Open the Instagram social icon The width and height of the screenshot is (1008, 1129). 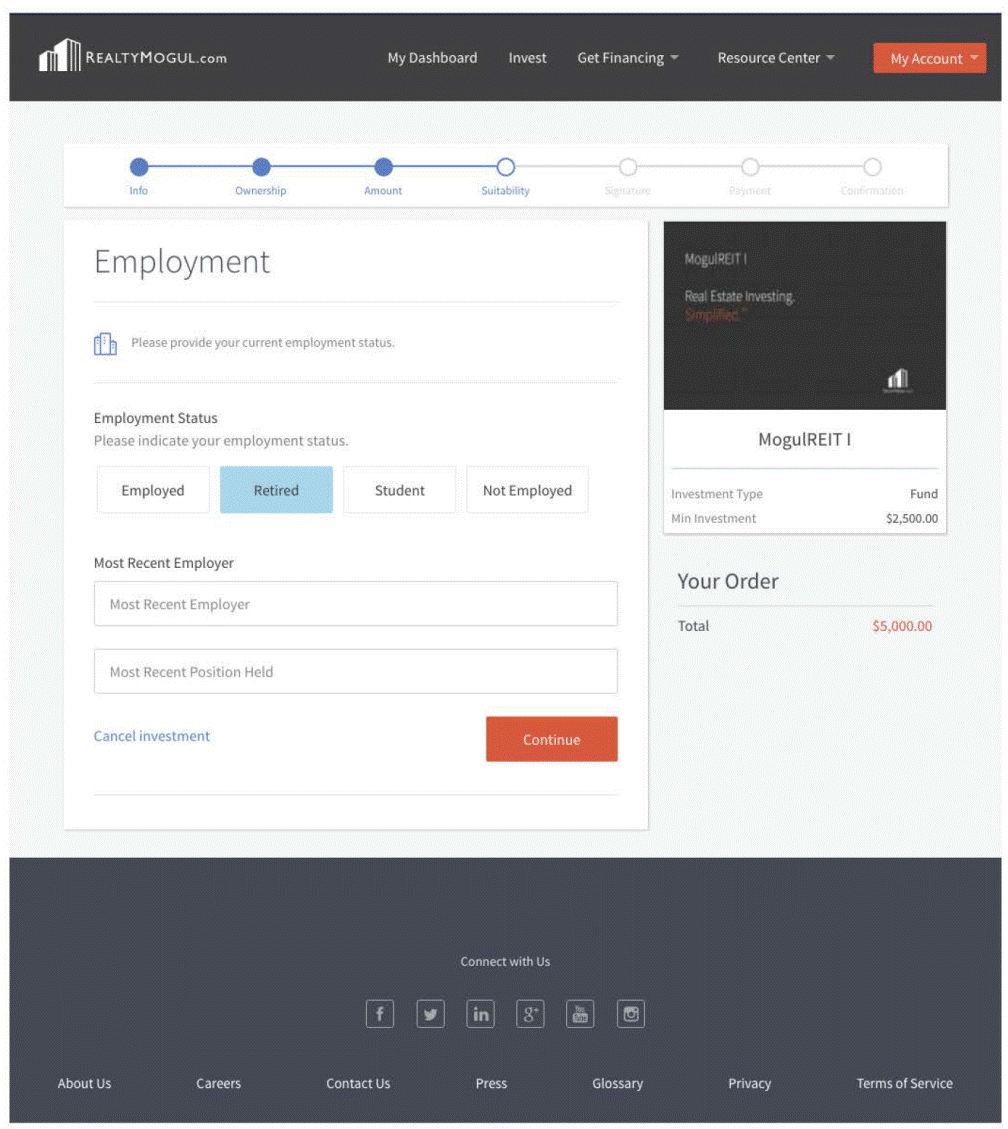[631, 1014]
